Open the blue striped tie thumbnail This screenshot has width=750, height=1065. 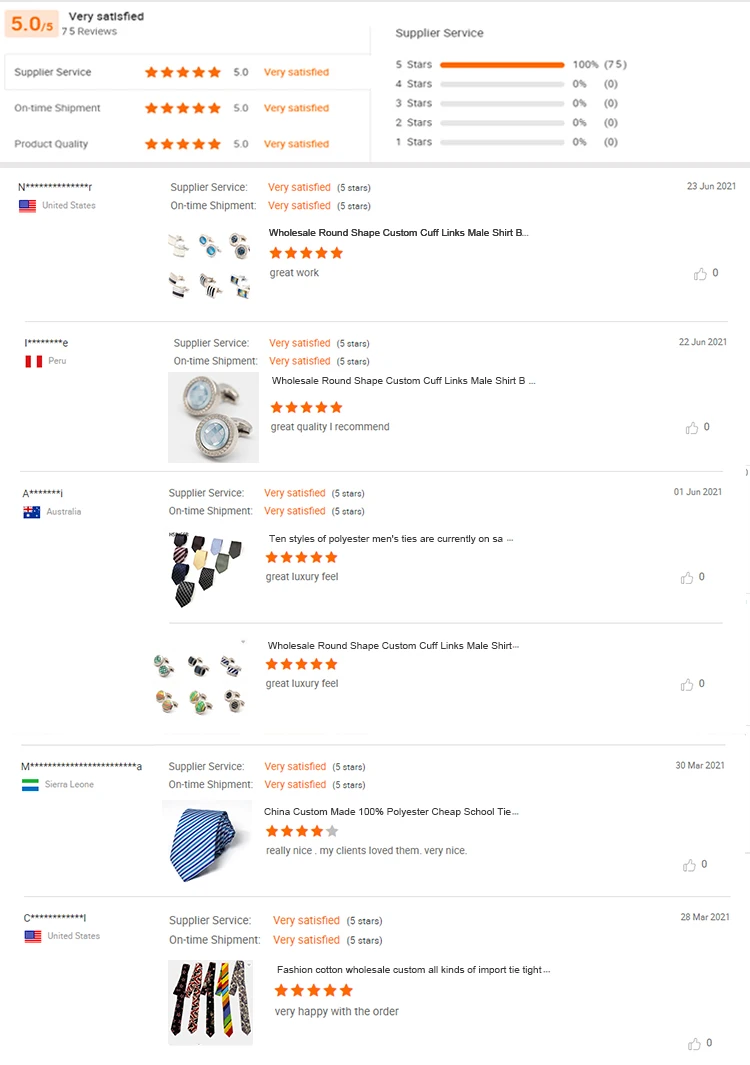pyautogui.click(x=208, y=841)
